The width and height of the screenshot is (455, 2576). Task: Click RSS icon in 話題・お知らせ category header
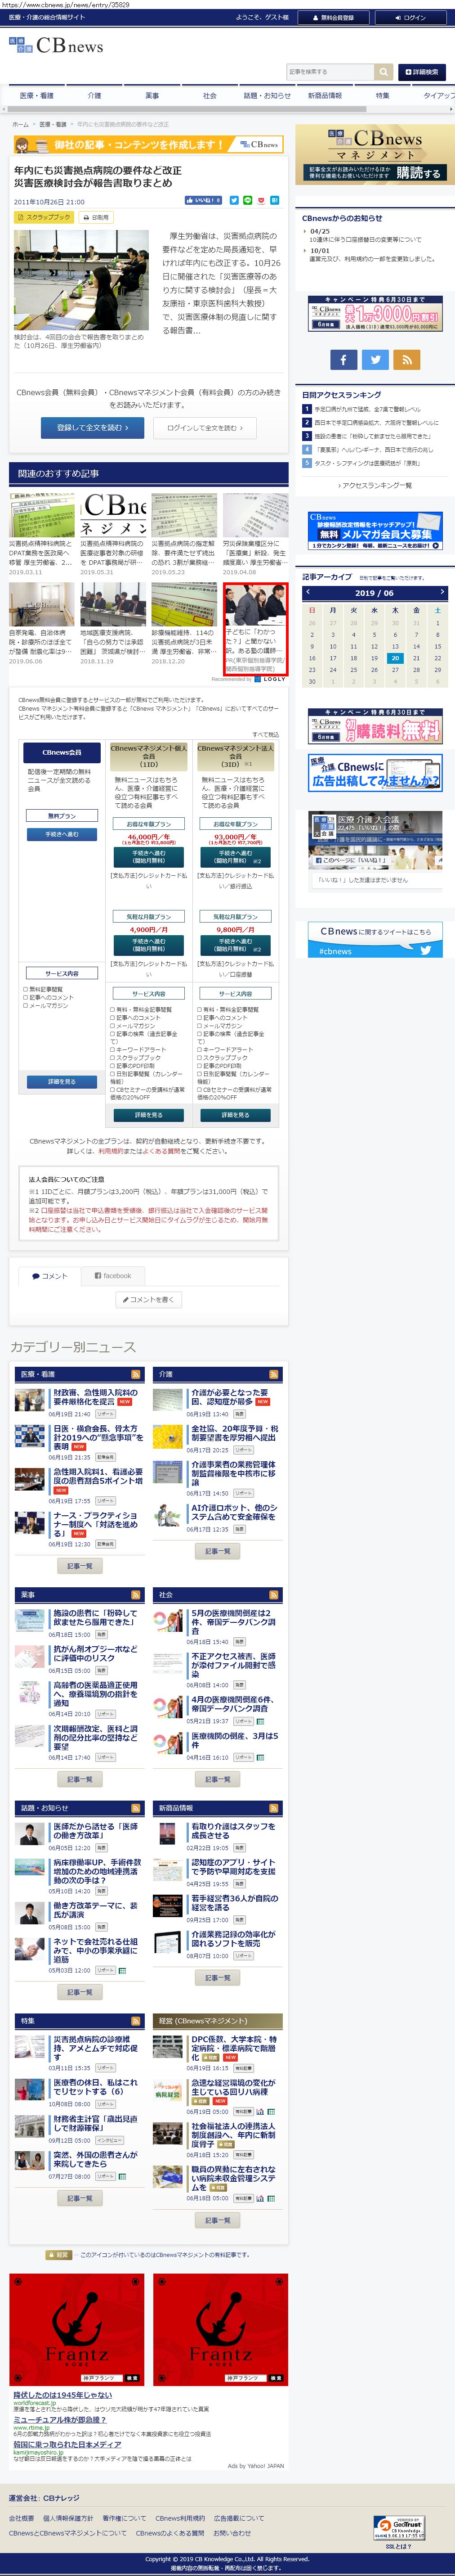pos(136,1808)
